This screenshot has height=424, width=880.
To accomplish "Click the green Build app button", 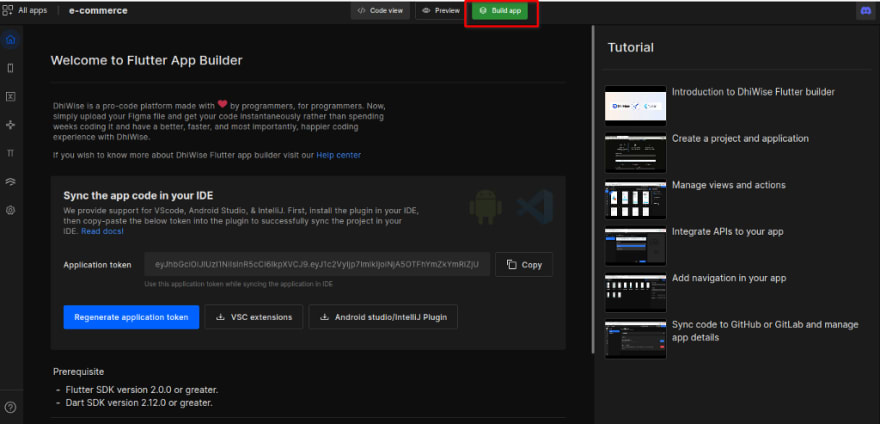I will coord(500,11).
